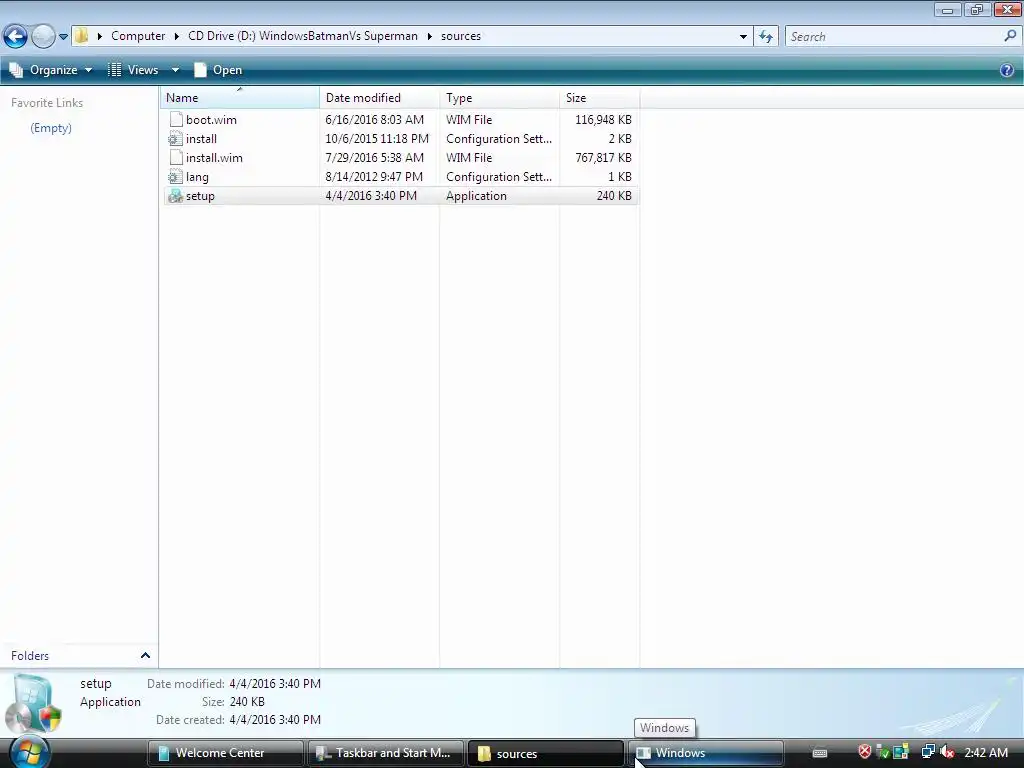Select Computer in the address breadcrumb
Image resolution: width=1024 pixels, height=768 pixels.
coord(138,36)
